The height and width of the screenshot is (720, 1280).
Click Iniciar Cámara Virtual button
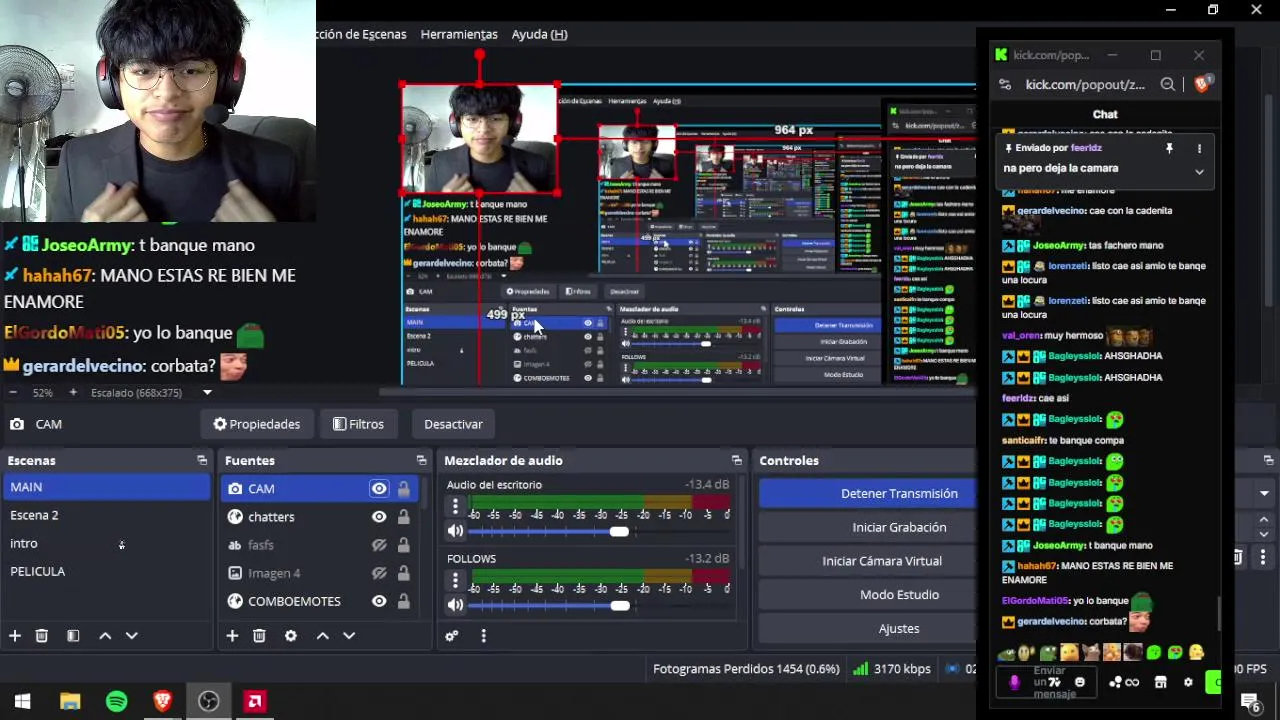click(x=867, y=561)
